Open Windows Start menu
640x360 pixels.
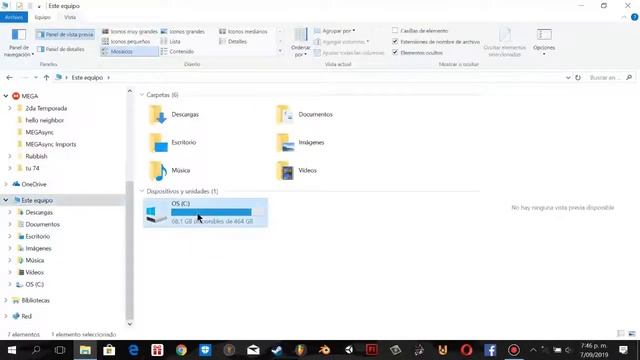click(x=12, y=350)
